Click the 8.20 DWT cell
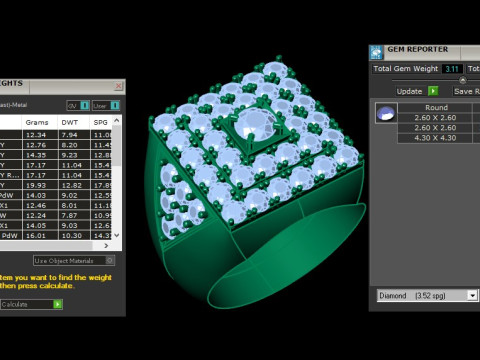Viewport: 480px width, 360px height. click(x=74, y=145)
